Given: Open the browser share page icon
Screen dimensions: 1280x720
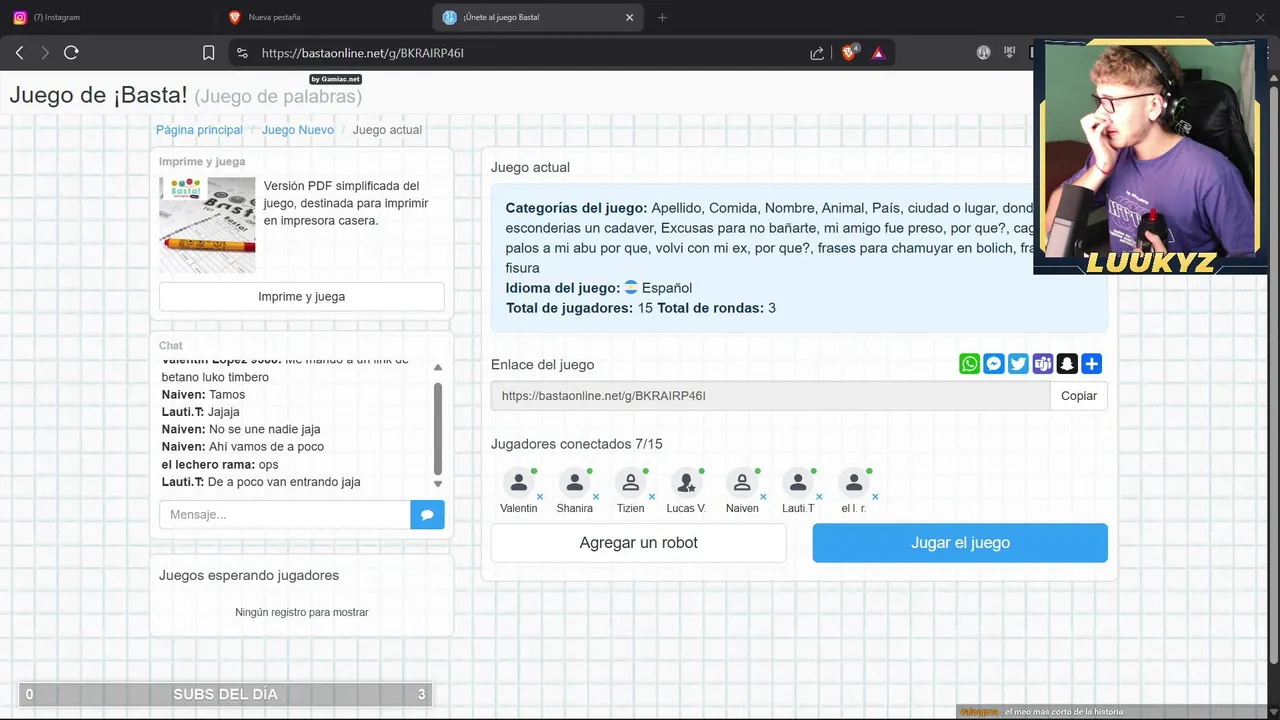Looking at the screenshot, I should point(817,53).
